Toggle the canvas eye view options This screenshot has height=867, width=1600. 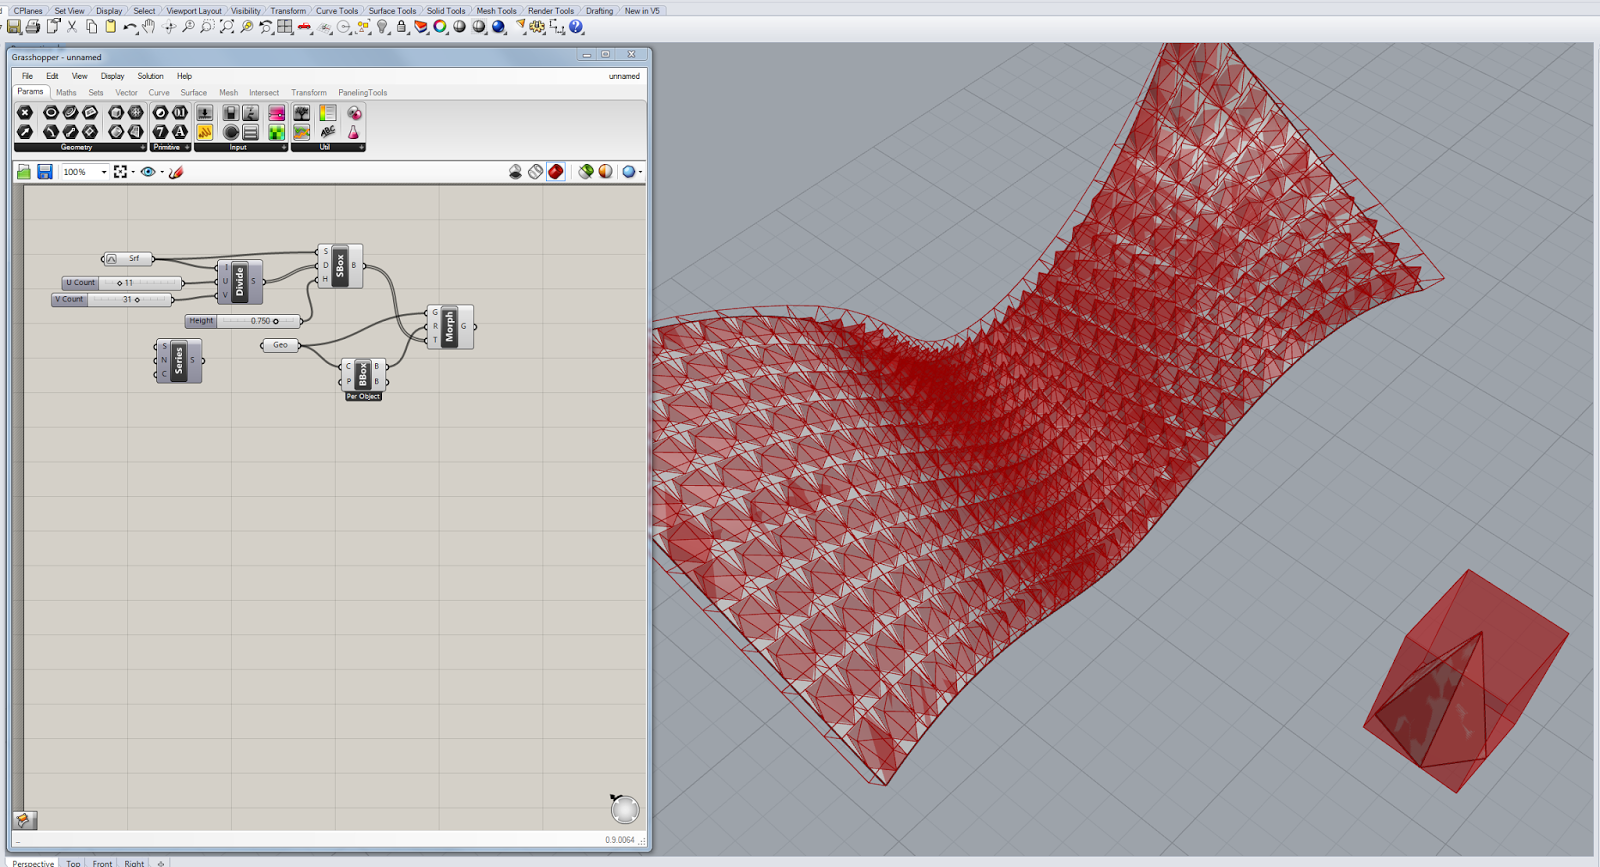click(148, 172)
